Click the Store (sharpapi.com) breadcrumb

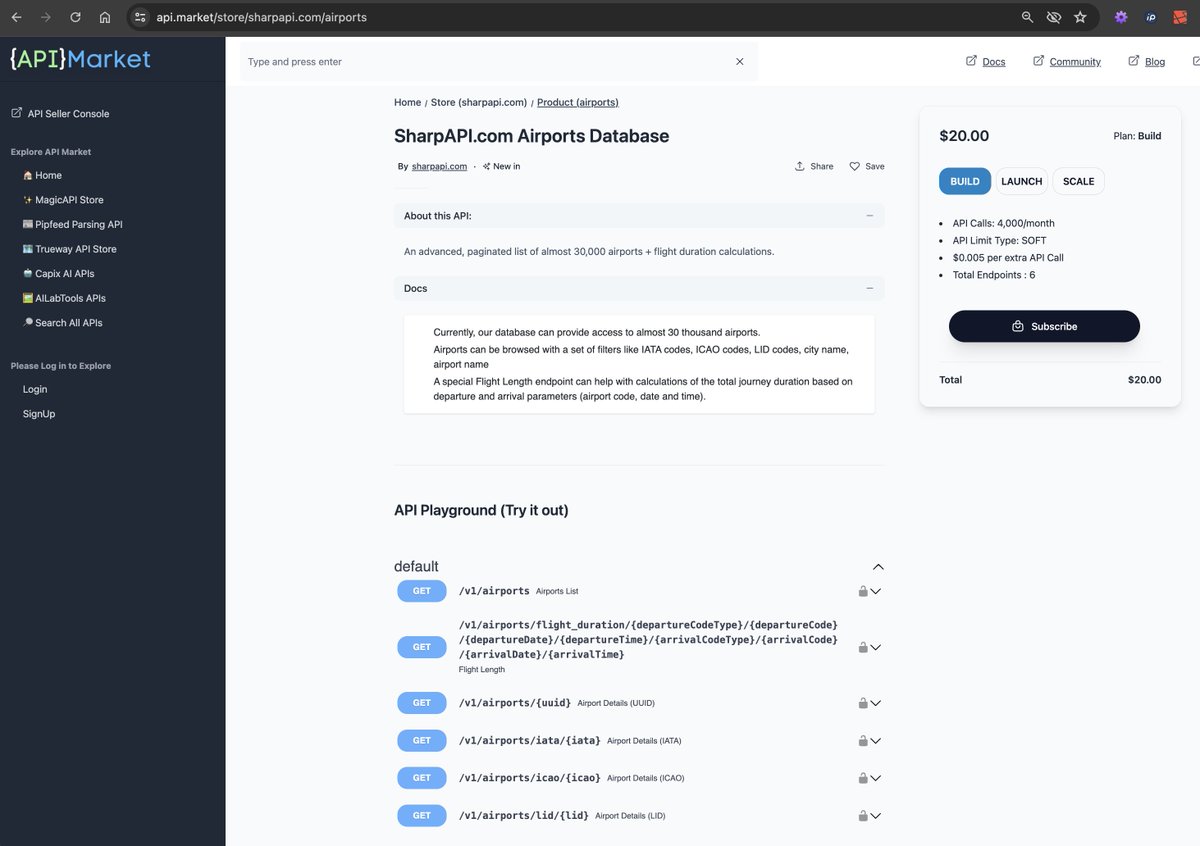(479, 102)
